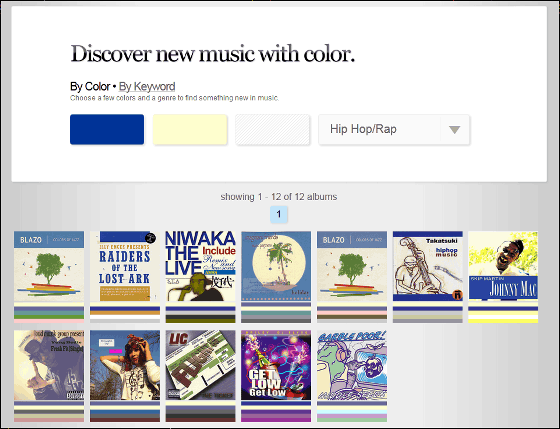Click the palette strip under Niwaka The Live
The image size is (560, 429).
tap(201, 313)
